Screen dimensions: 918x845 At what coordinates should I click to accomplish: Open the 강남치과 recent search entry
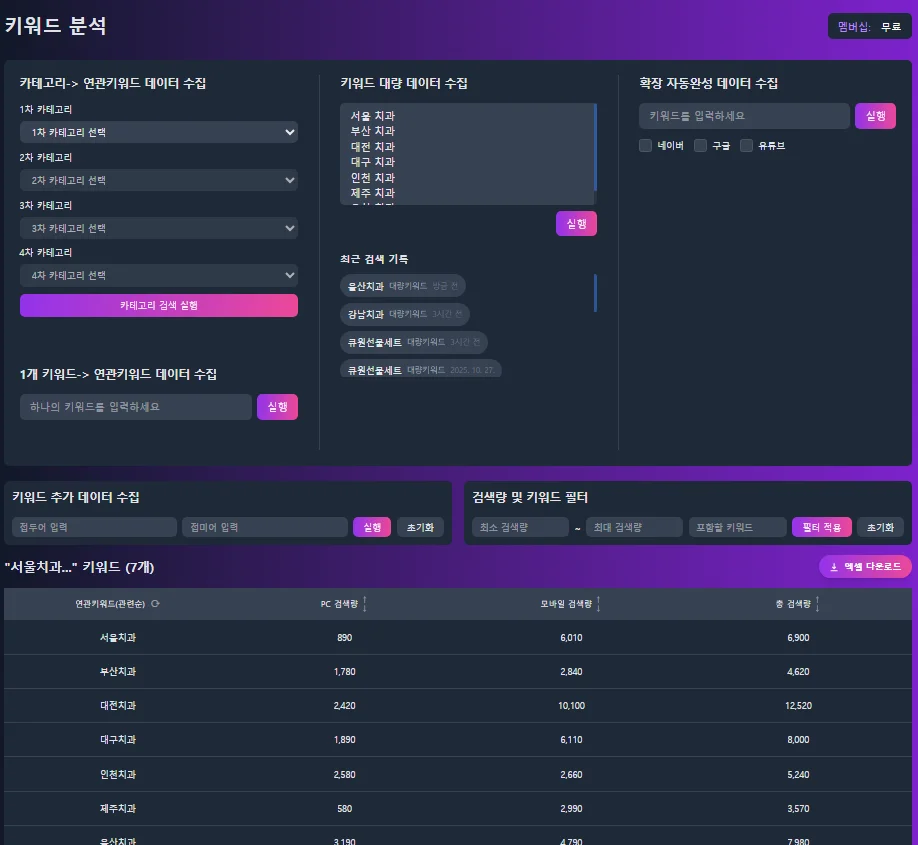point(403,314)
